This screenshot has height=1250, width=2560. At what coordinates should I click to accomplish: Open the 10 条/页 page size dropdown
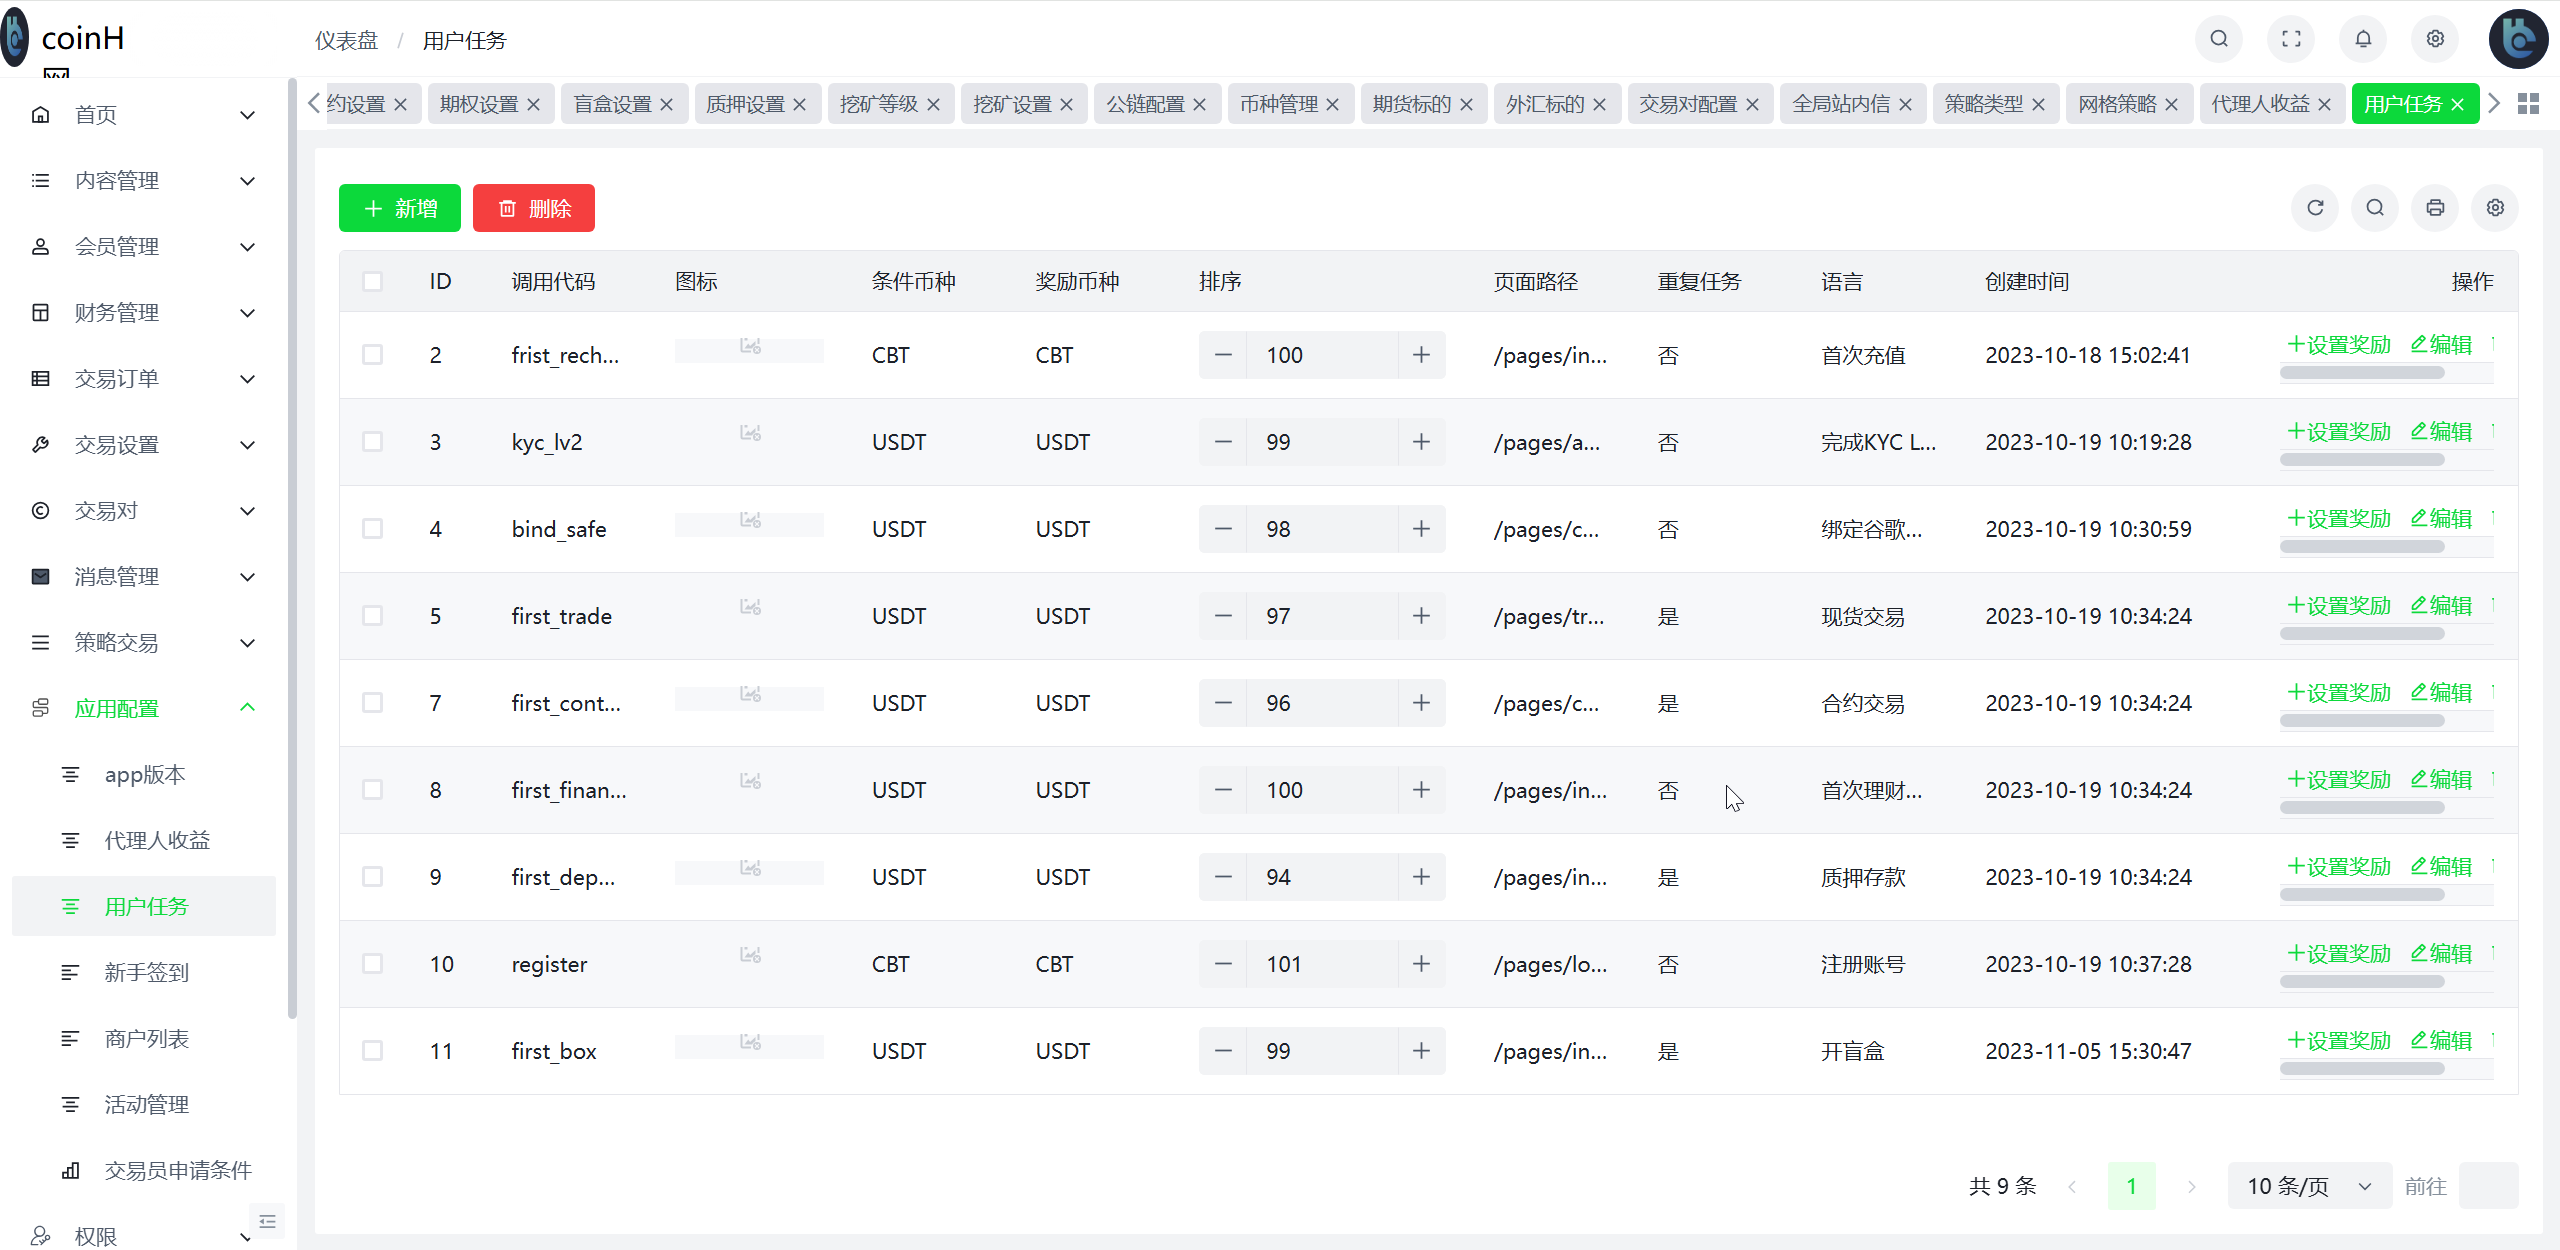[2308, 1186]
